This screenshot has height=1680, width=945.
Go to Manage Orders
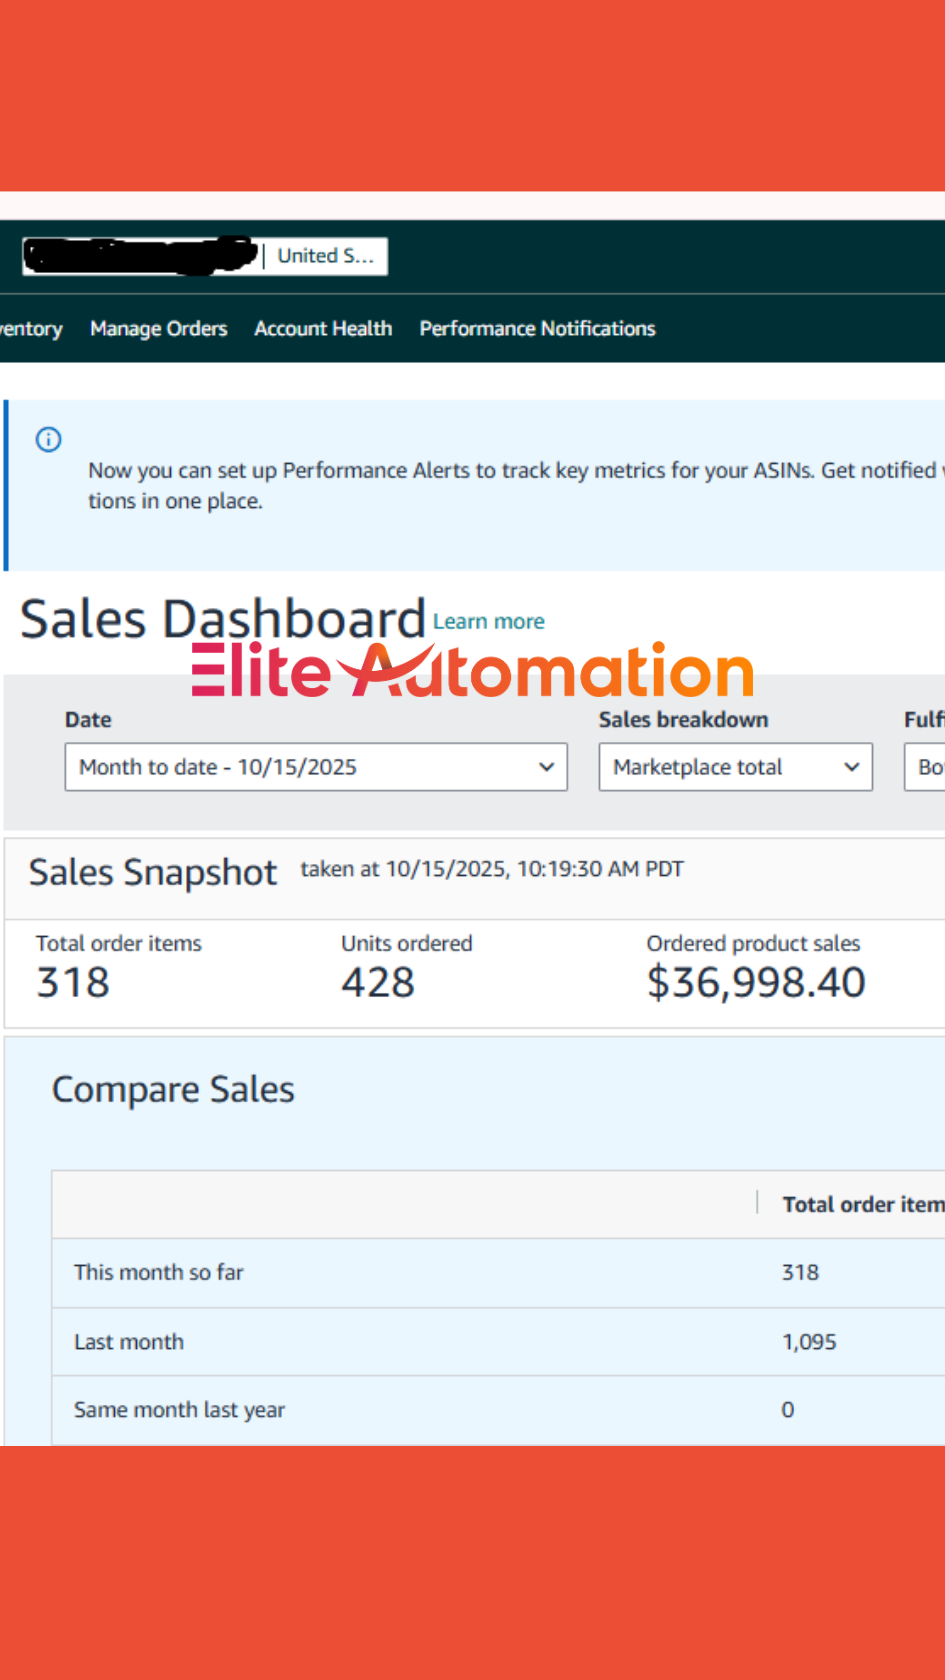158,329
